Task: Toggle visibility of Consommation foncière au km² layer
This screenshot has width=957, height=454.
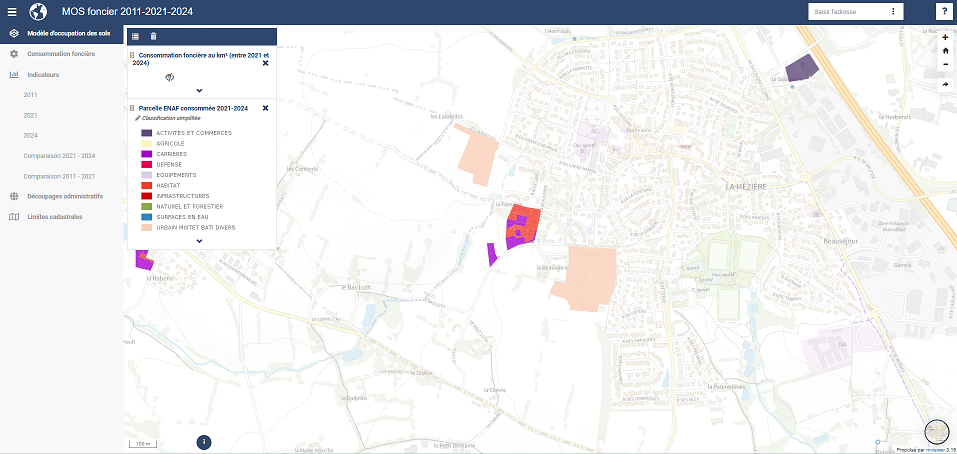Action: (x=169, y=76)
